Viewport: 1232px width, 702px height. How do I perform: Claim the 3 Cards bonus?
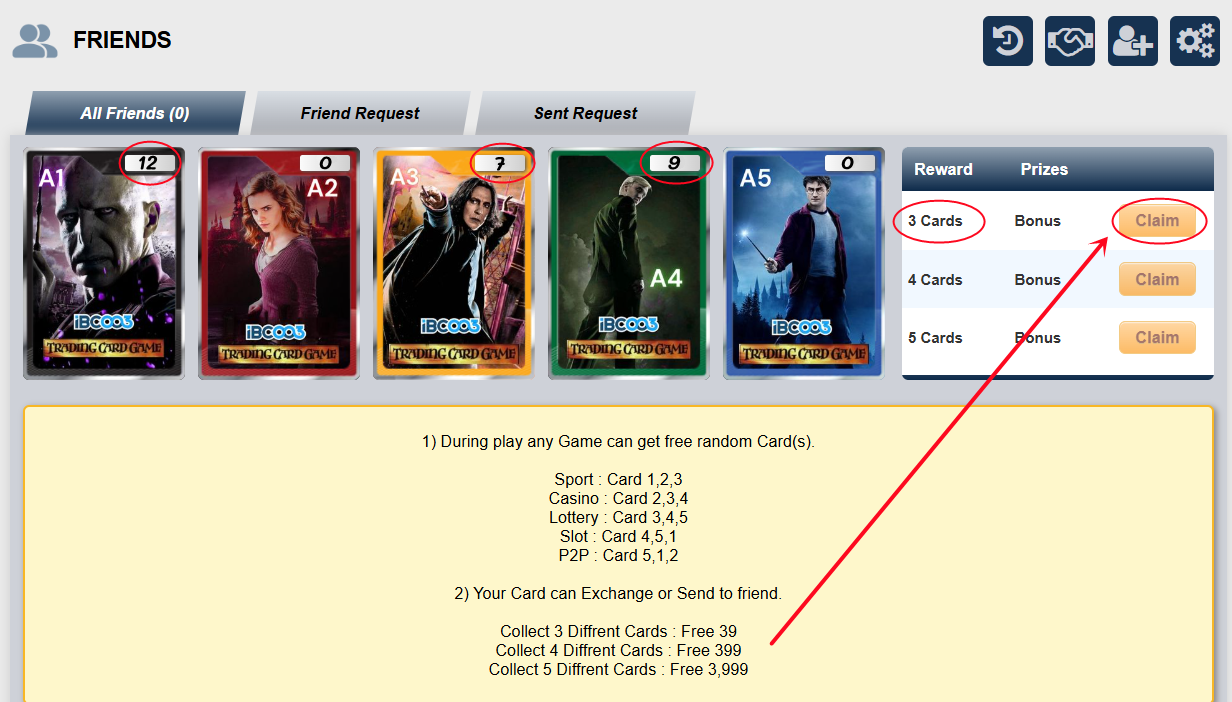click(1157, 221)
